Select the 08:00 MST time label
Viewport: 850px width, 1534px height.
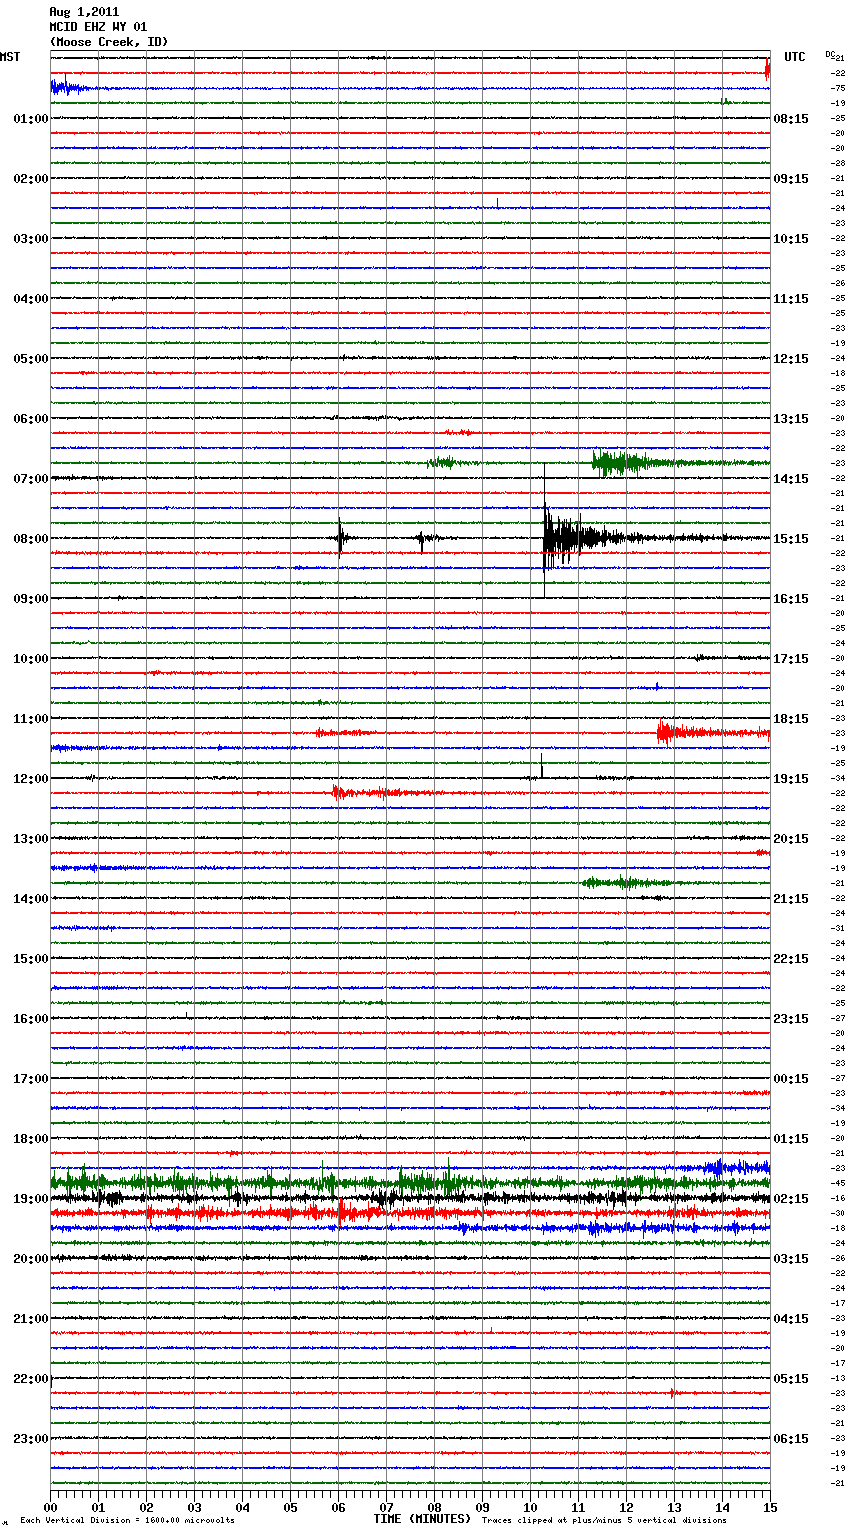[30, 539]
